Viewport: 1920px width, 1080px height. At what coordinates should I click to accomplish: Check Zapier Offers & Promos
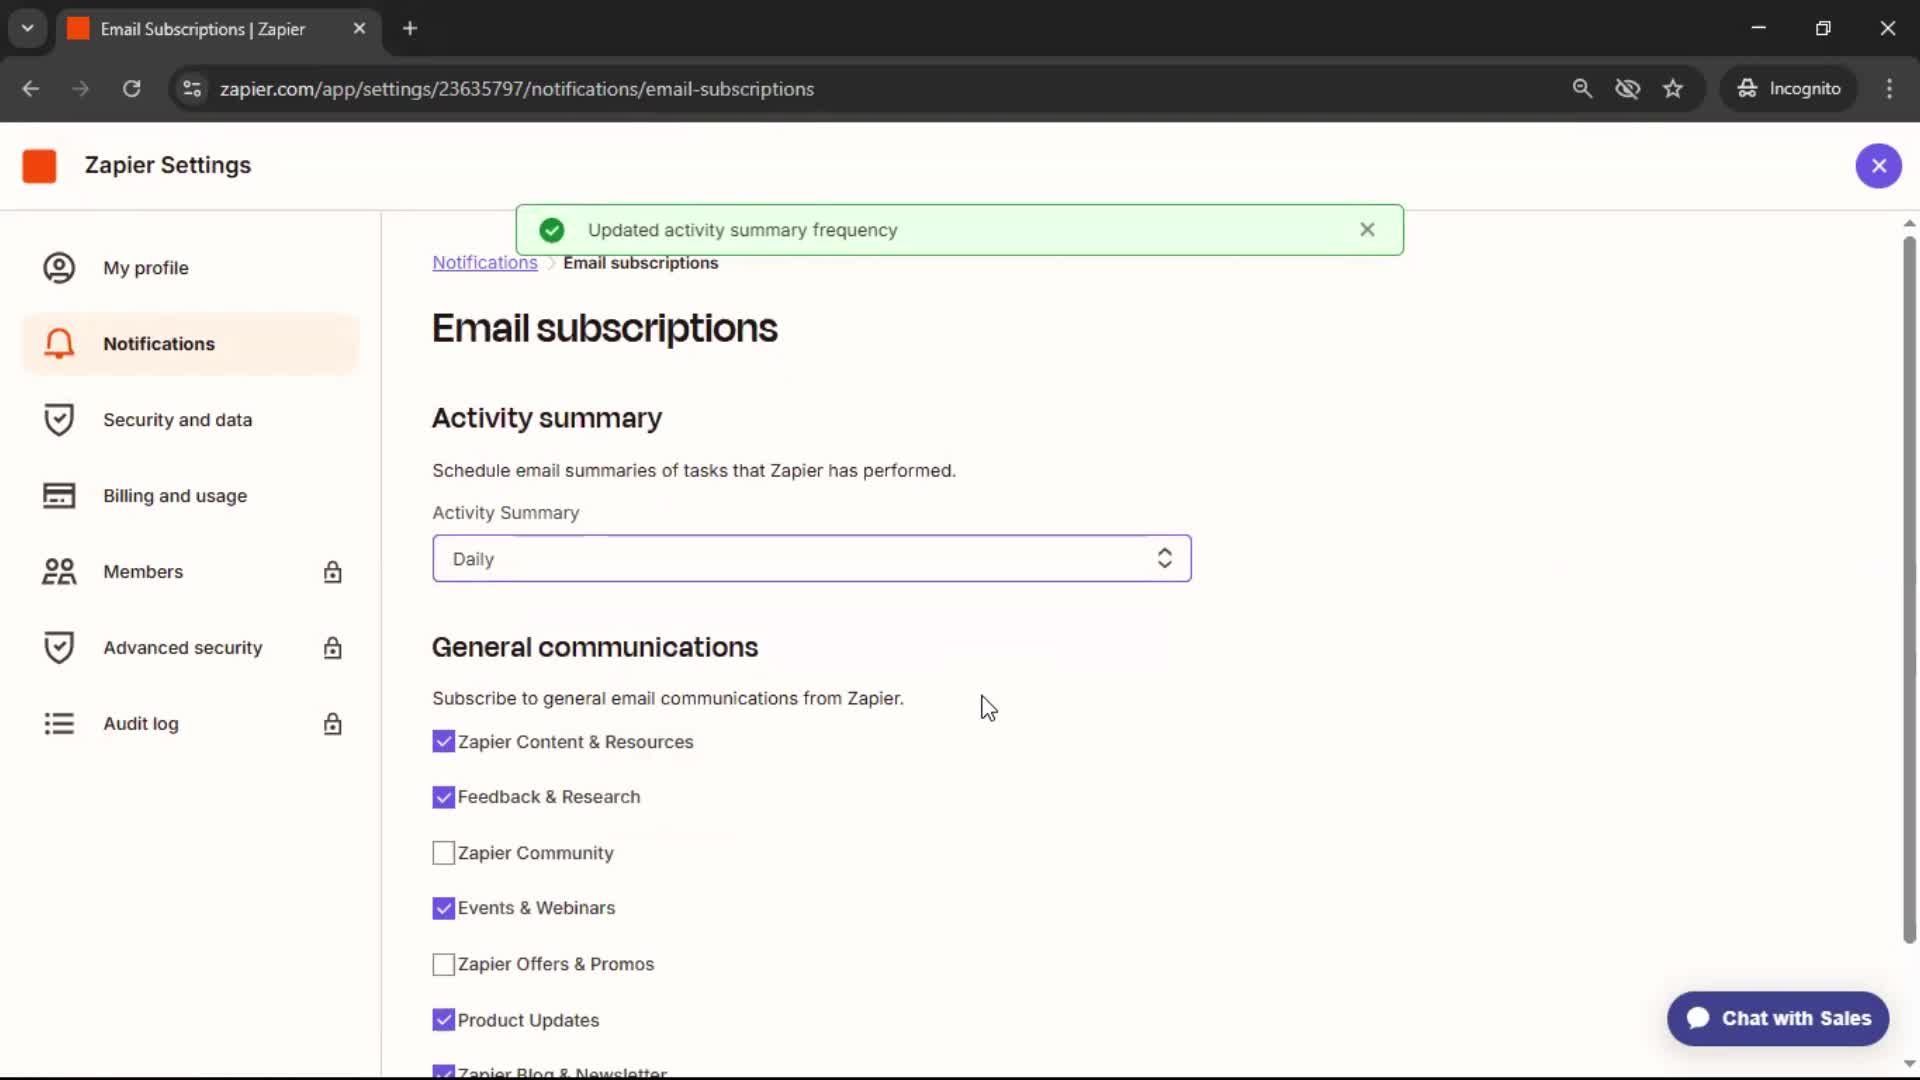[x=443, y=965]
